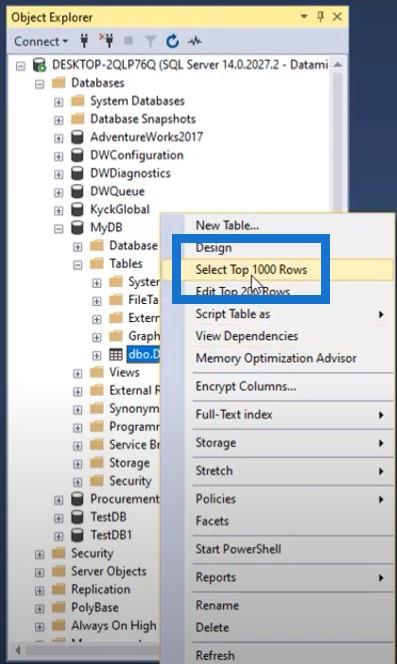The width and height of the screenshot is (397, 664).
Task: Open the Connect dropdown
Action: click(x=41, y=42)
